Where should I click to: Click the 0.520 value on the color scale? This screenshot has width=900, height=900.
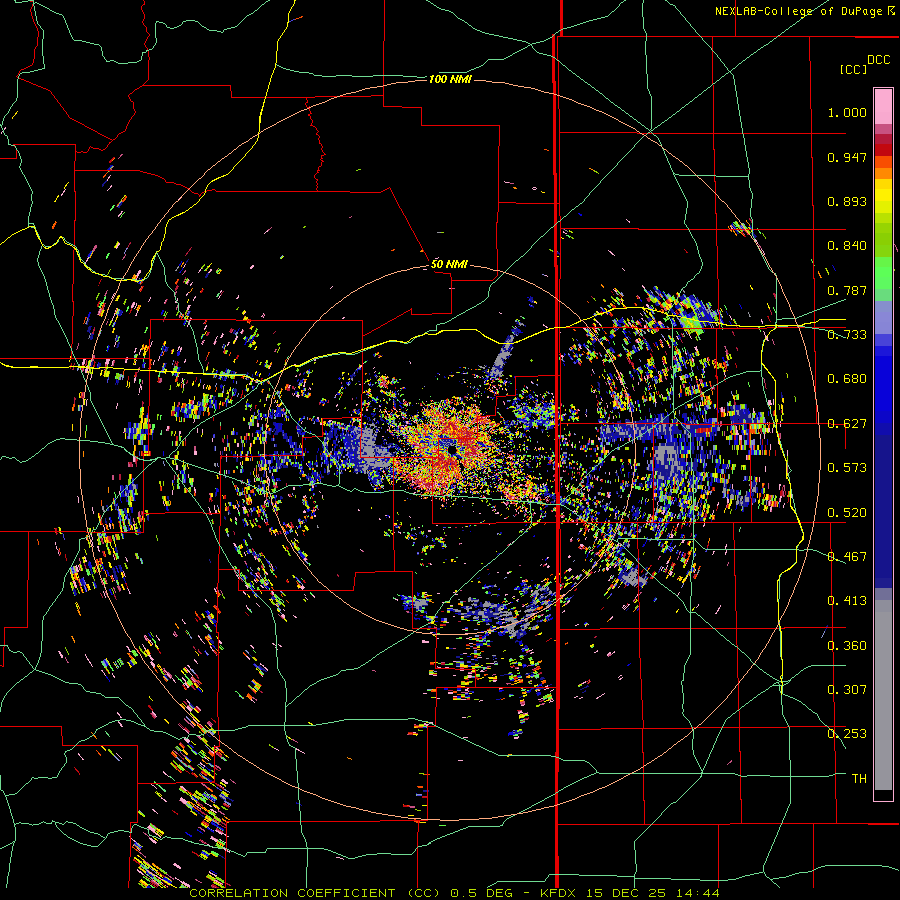click(847, 513)
